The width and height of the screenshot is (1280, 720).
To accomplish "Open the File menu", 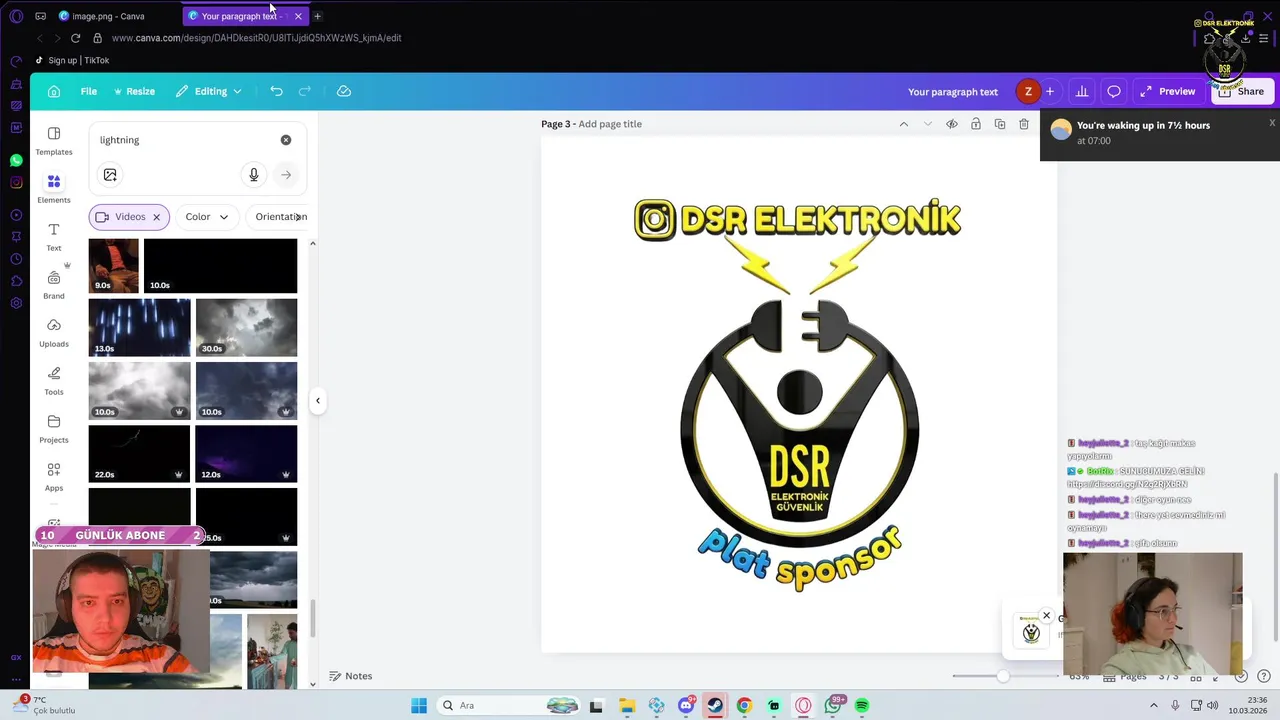I will tap(89, 91).
